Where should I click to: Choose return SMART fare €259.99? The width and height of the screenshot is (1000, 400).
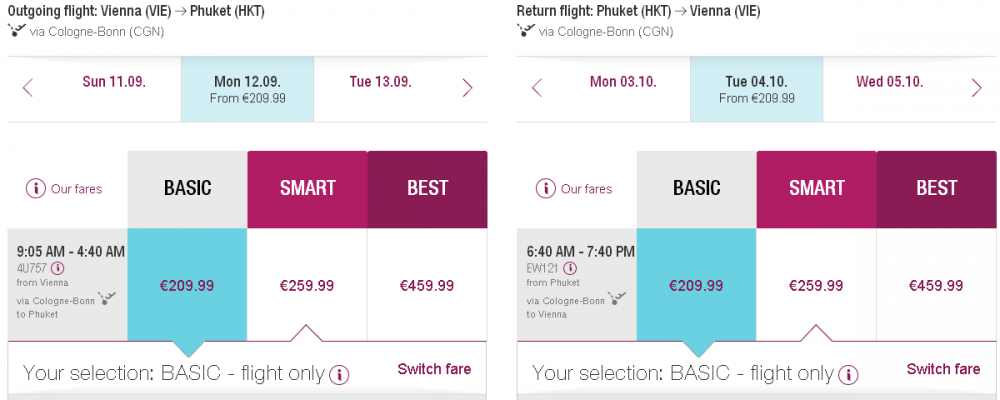point(816,285)
